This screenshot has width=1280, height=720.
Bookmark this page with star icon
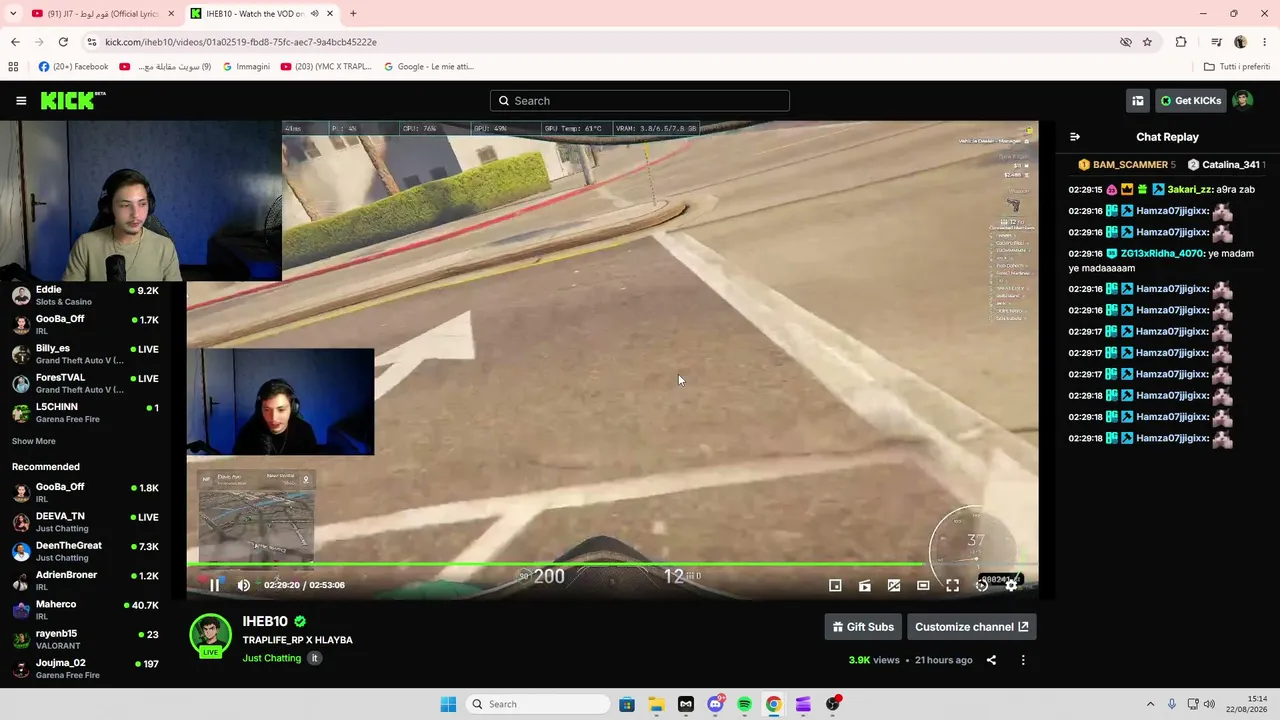pyautogui.click(x=1147, y=42)
